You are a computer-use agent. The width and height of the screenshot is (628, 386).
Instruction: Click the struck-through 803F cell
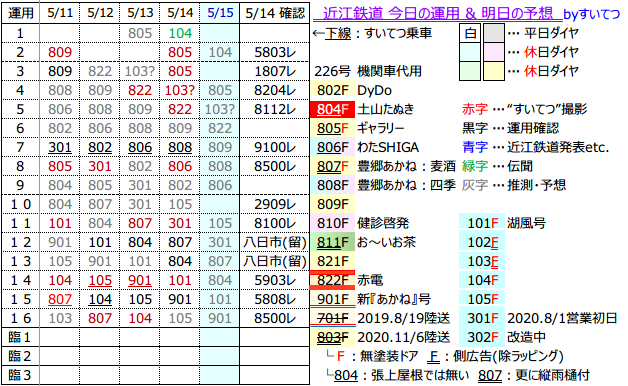[332, 338]
